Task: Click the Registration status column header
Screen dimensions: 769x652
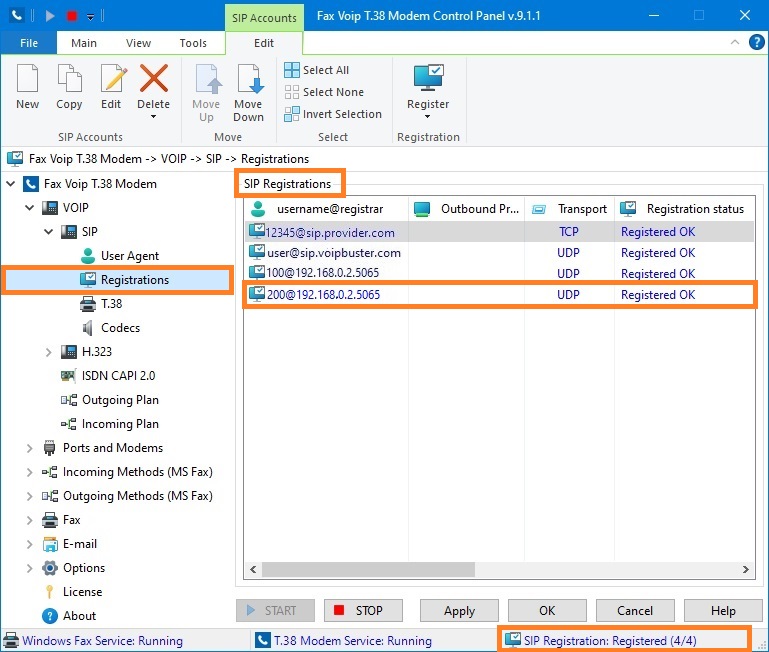Action: click(x=684, y=209)
